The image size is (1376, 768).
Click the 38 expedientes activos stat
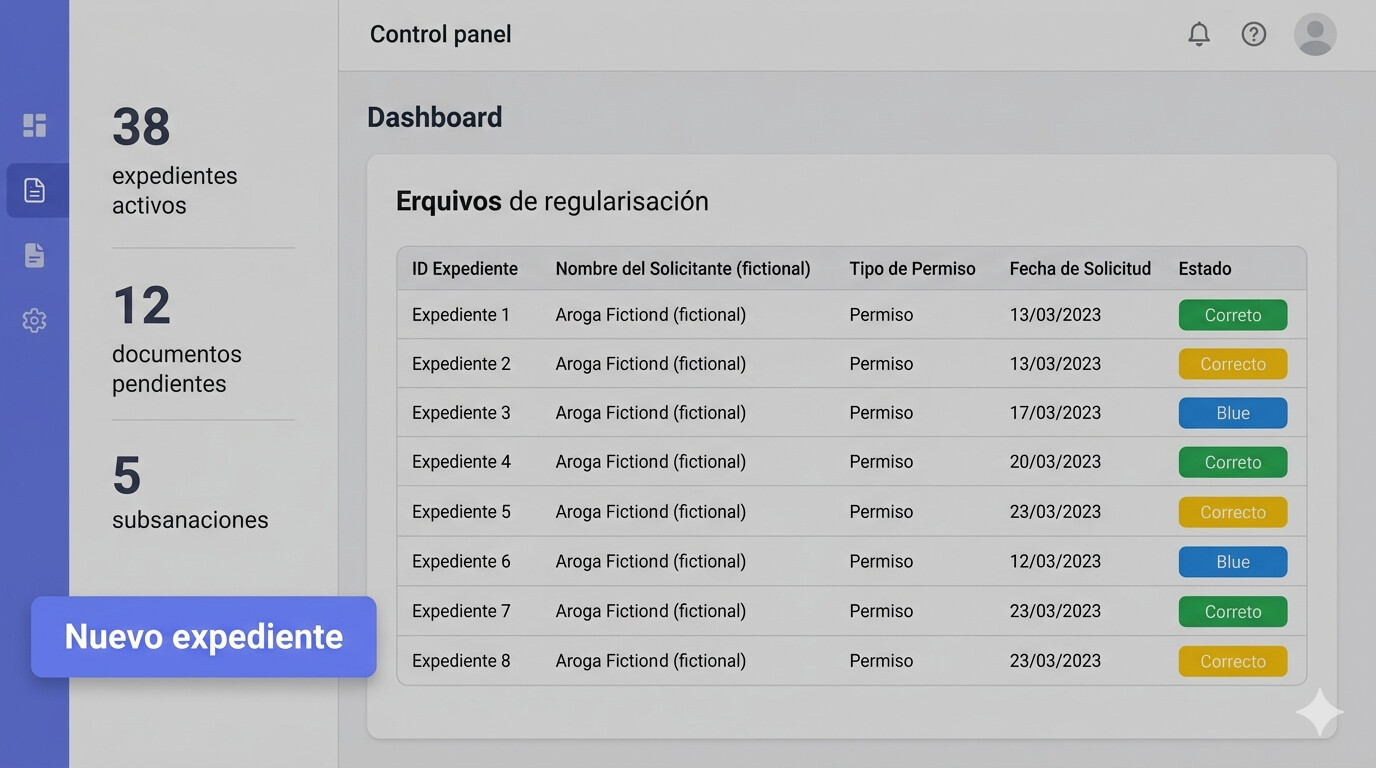tap(175, 161)
